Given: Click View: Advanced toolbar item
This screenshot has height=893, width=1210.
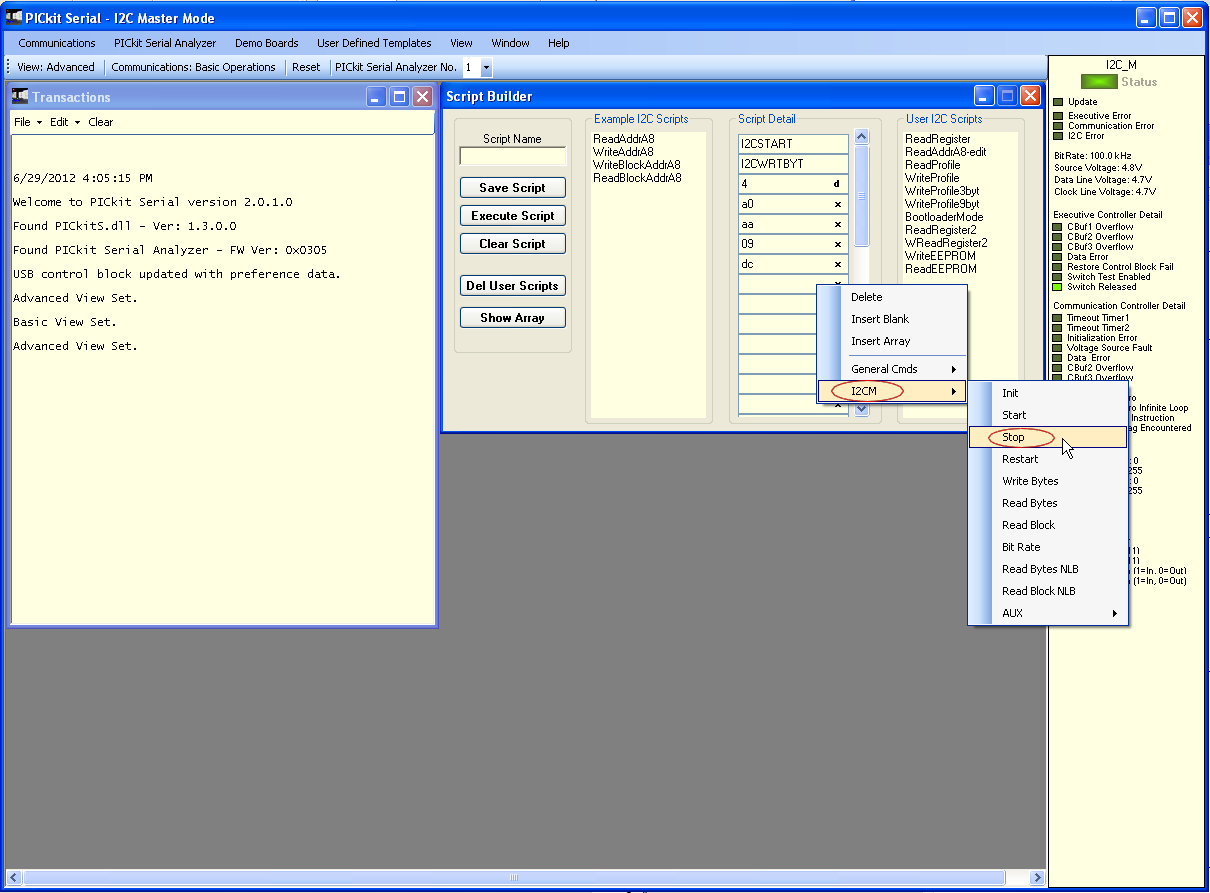Looking at the screenshot, I should (x=56, y=67).
